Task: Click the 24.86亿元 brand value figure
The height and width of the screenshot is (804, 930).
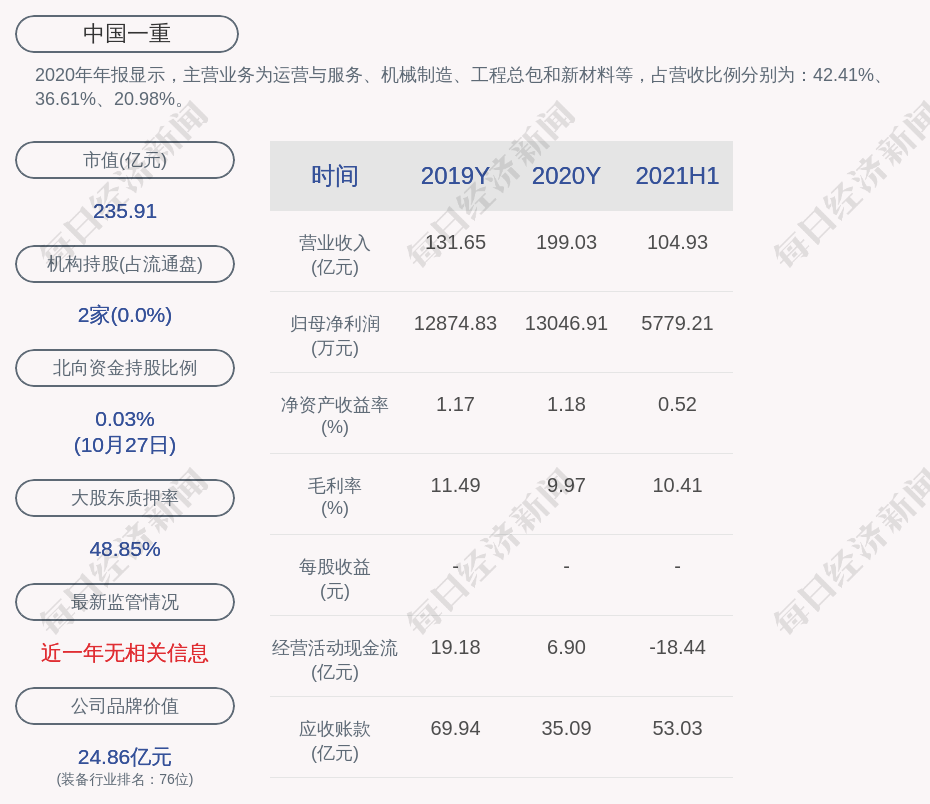Action: [125, 757]
